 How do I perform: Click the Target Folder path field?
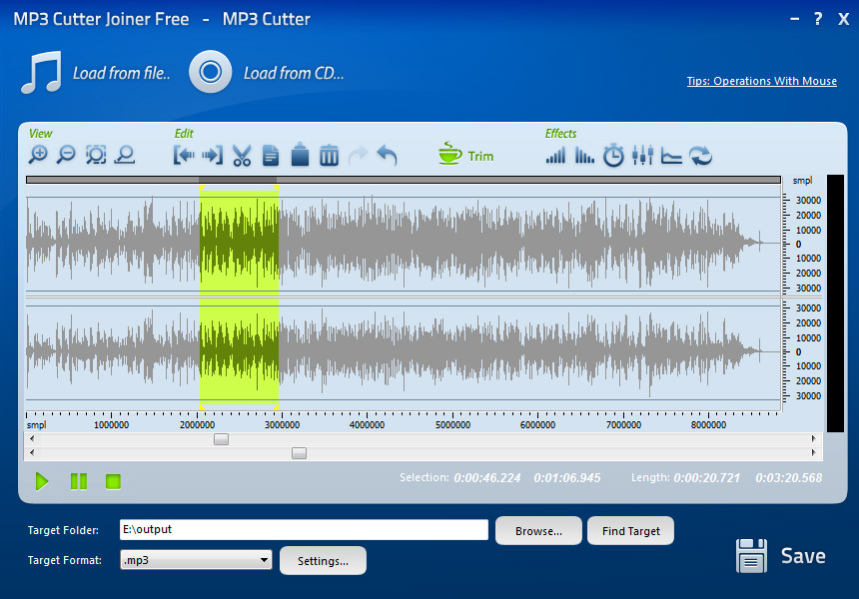(x=304, y=529)
